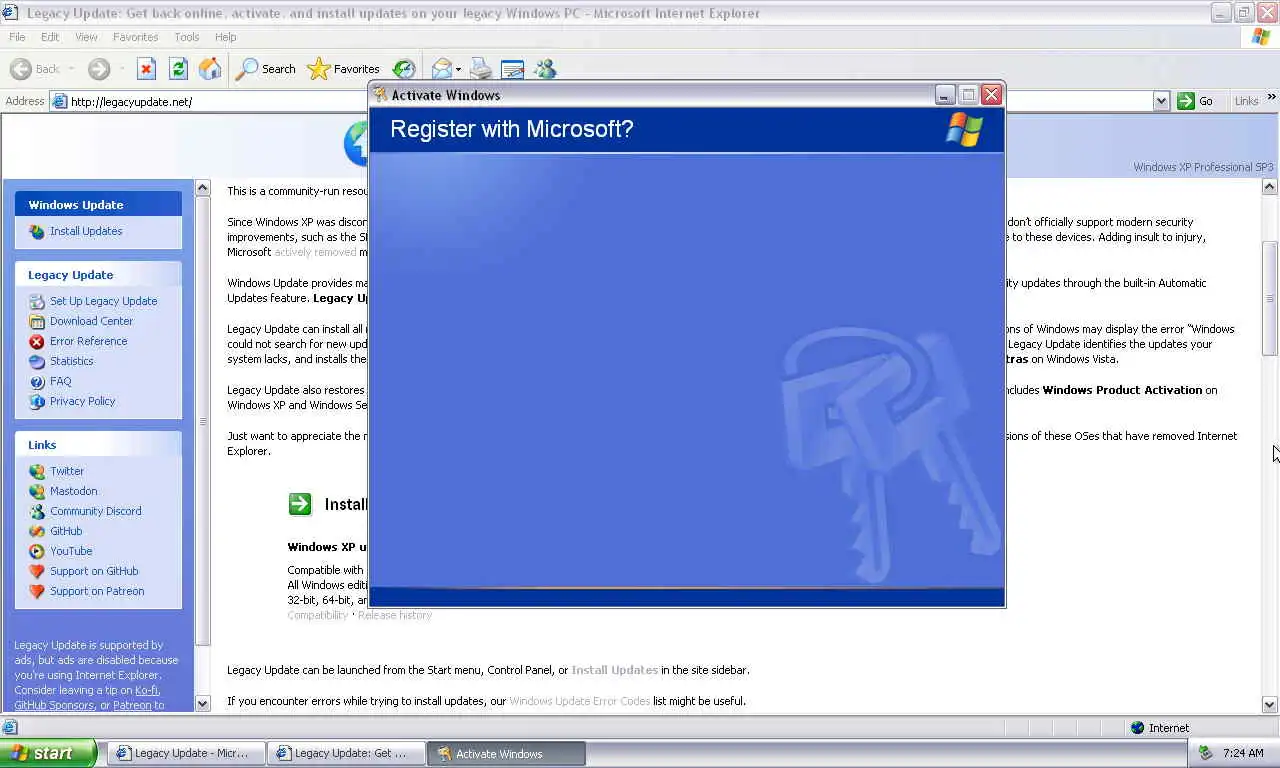
Task: Open the View menu
Action: [x=86, y=37]
